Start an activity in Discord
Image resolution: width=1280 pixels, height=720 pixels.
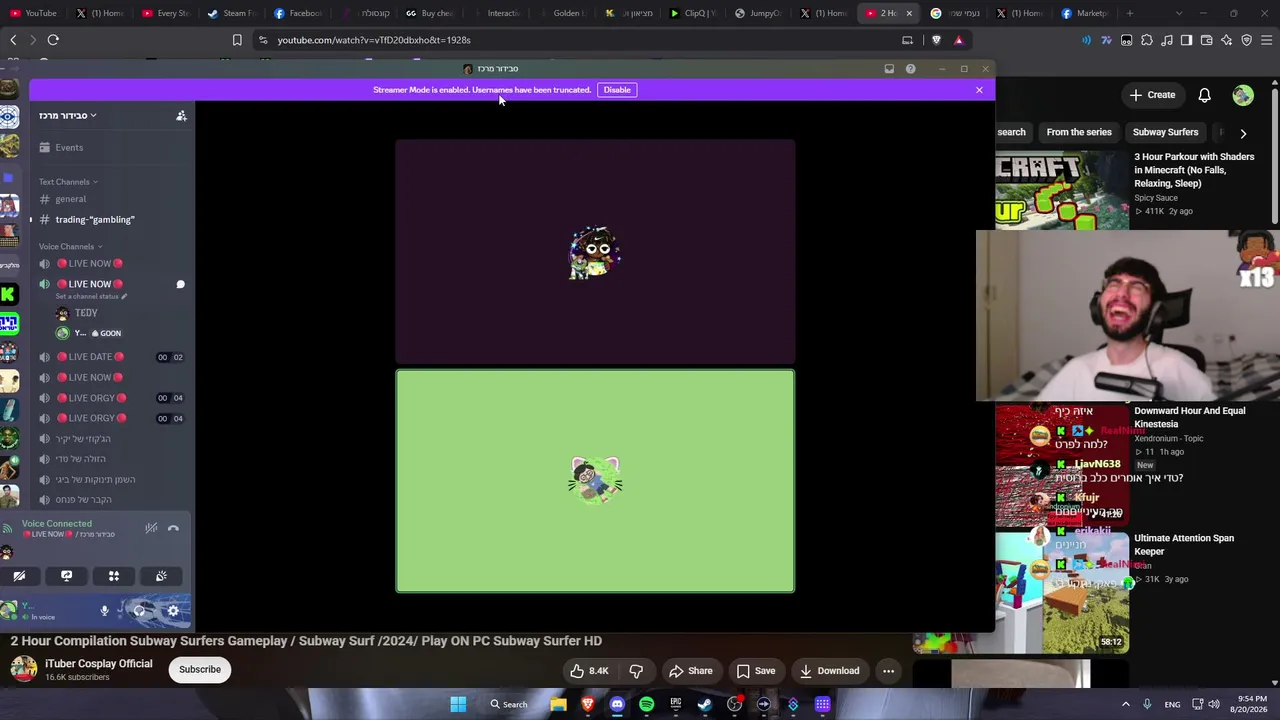[x=114, y=576]
